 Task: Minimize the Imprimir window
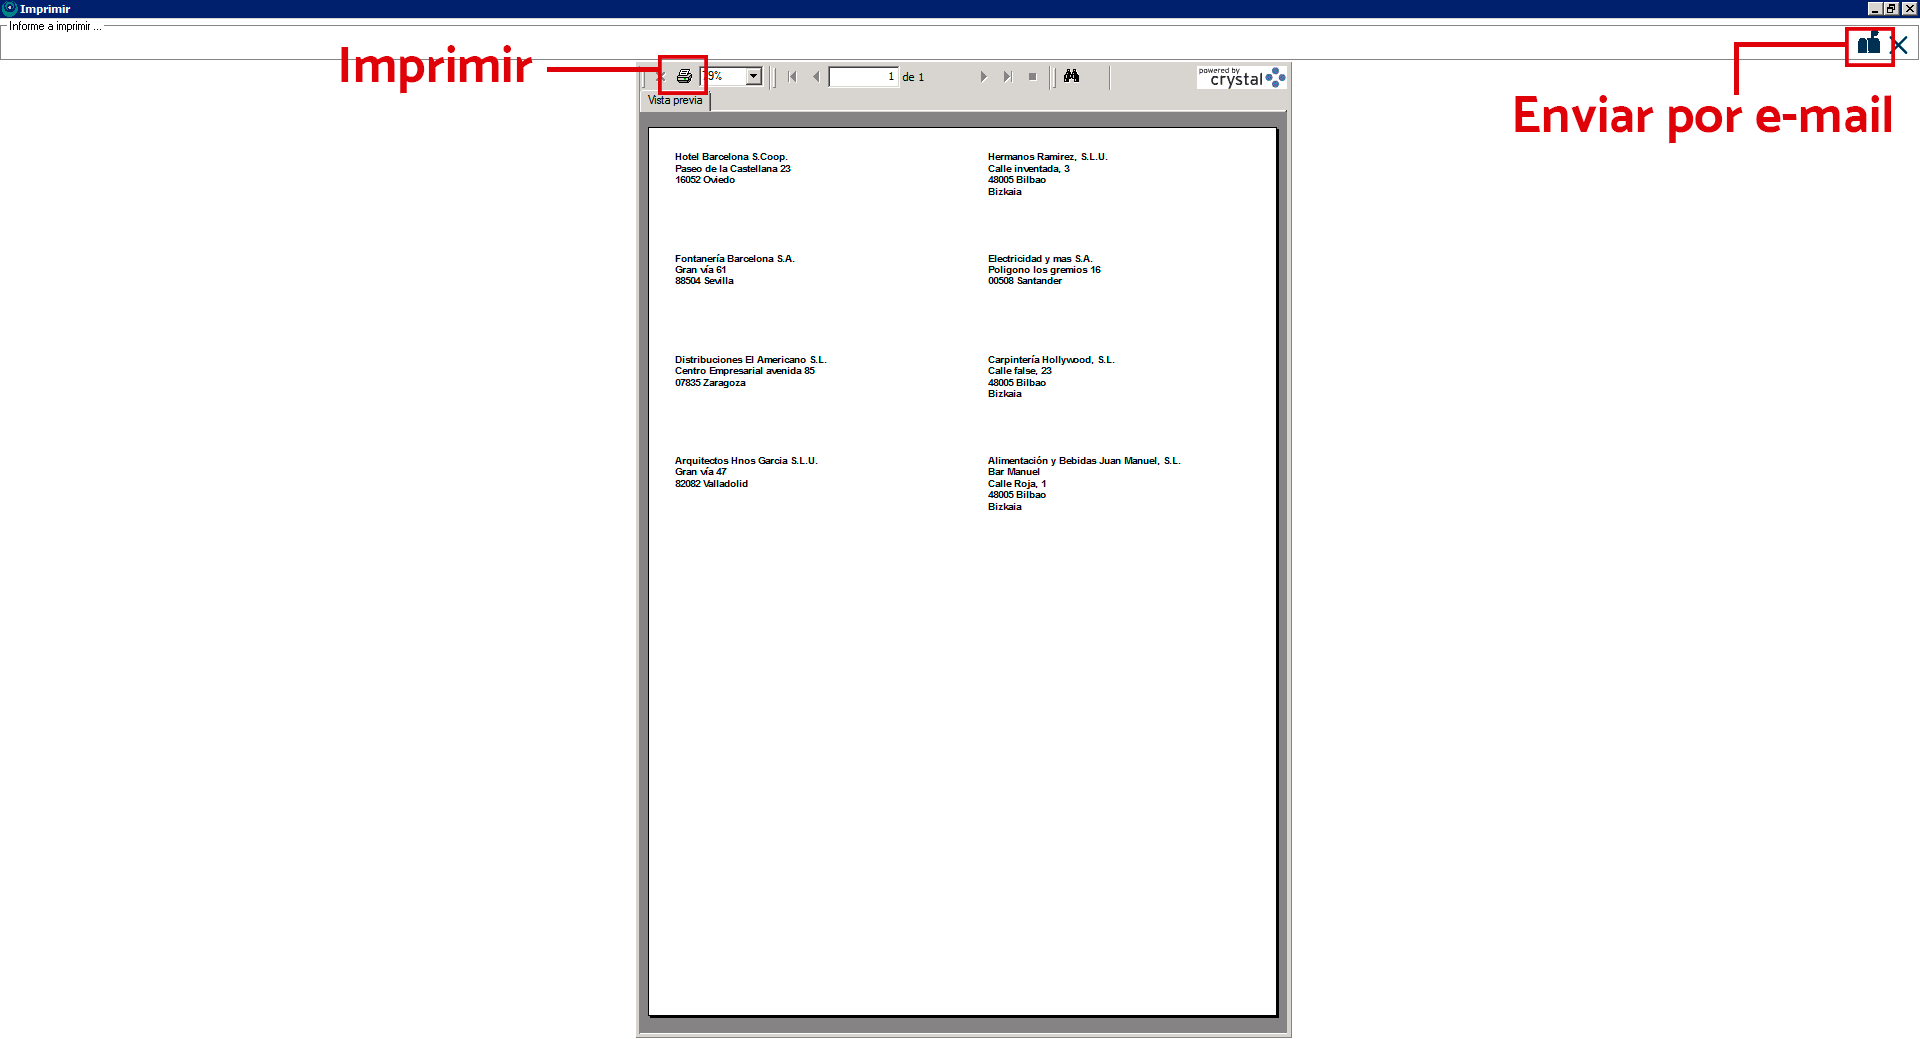[x=1874, y=8]
